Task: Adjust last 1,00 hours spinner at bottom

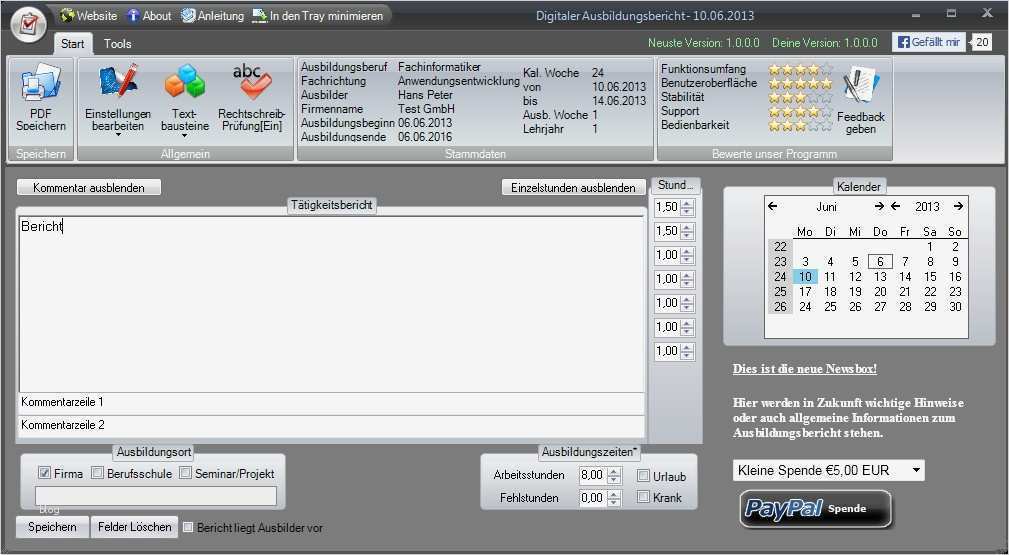Action: tap(687, 352)
